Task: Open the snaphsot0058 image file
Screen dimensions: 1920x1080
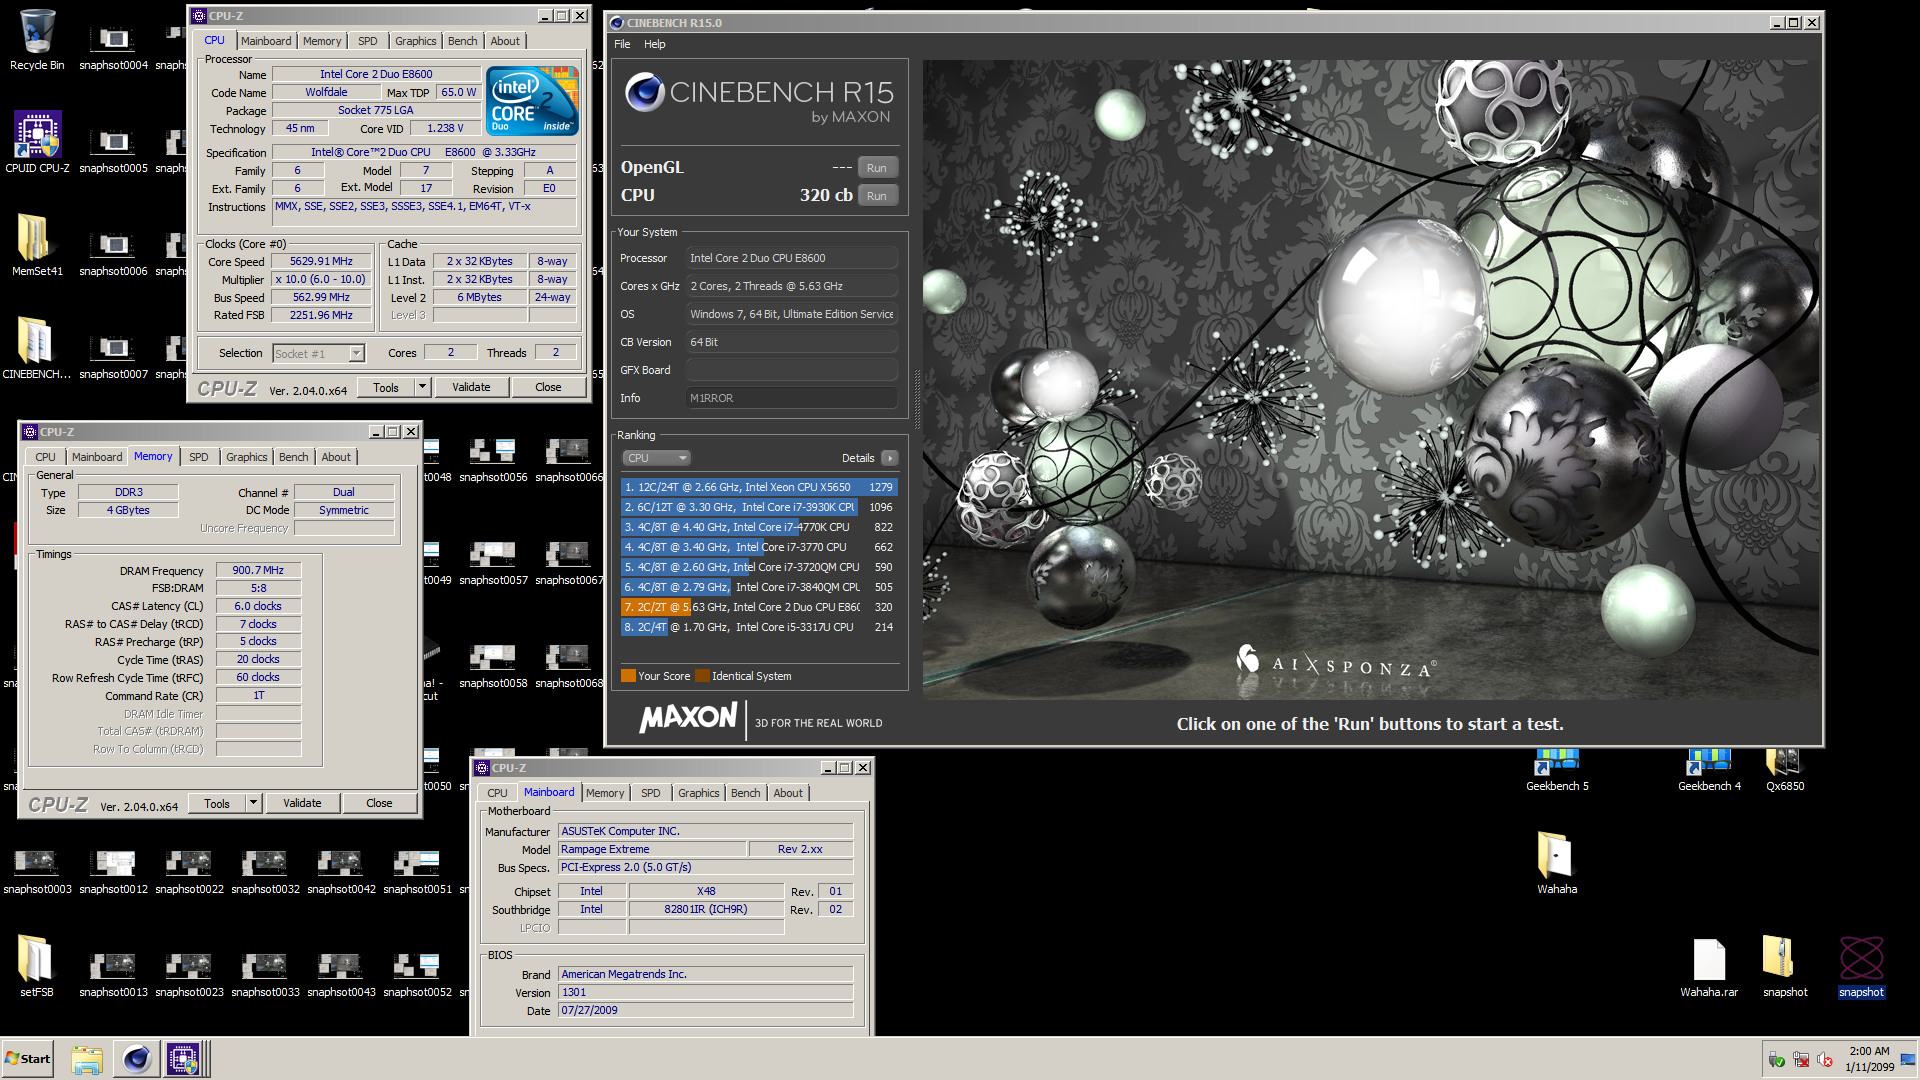Action: pos(493,665)
